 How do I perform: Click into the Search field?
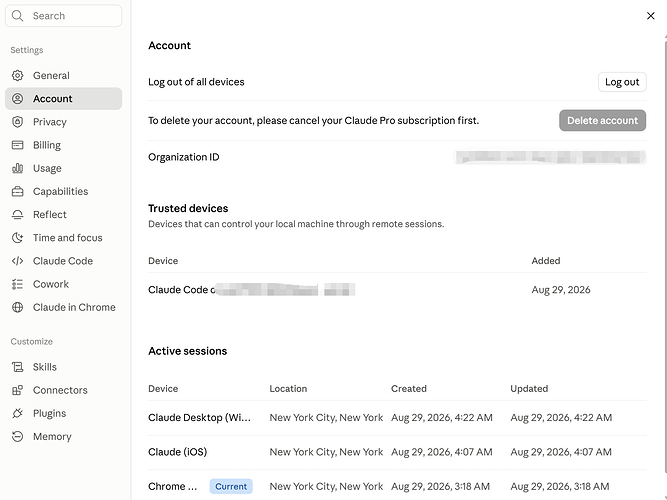63,16
